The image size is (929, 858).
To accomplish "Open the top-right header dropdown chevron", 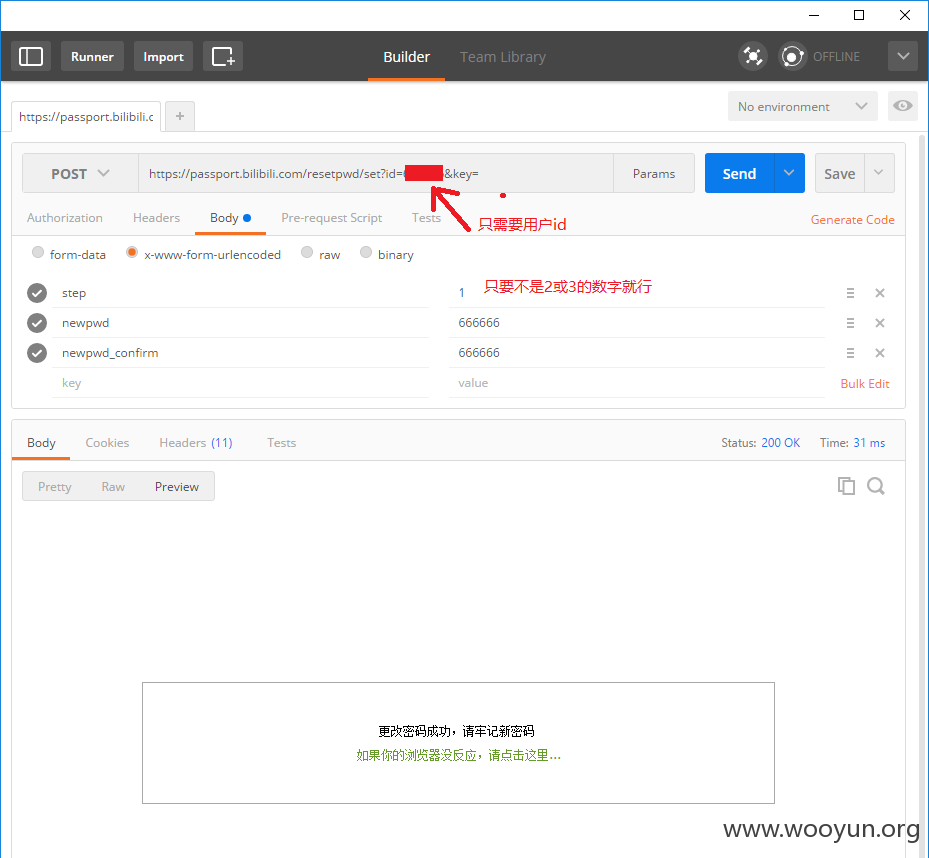I will pos(903,56).
